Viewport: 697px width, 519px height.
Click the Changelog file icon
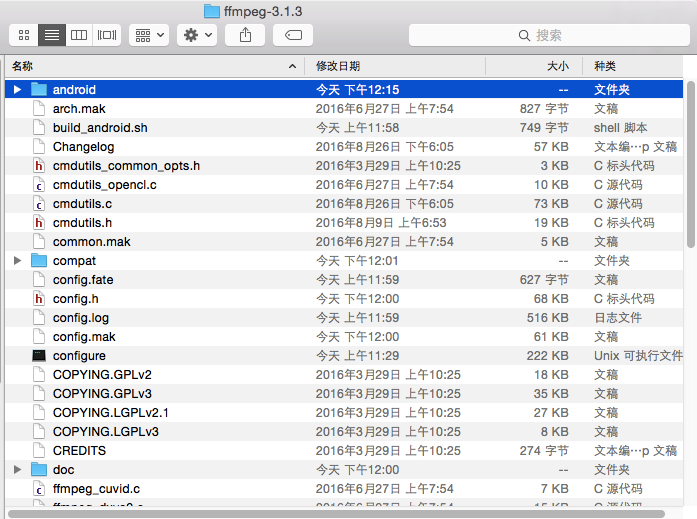tap(39, 147)
